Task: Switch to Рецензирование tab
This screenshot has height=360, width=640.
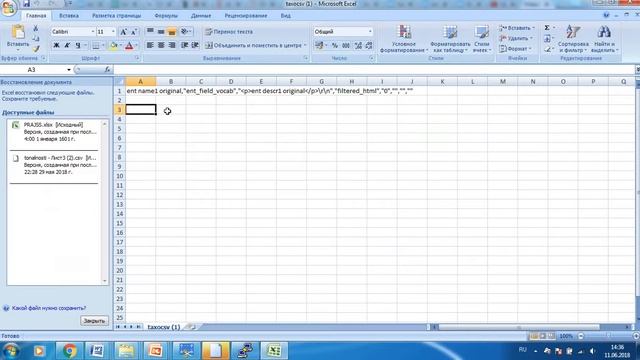Action: point(246,16)
